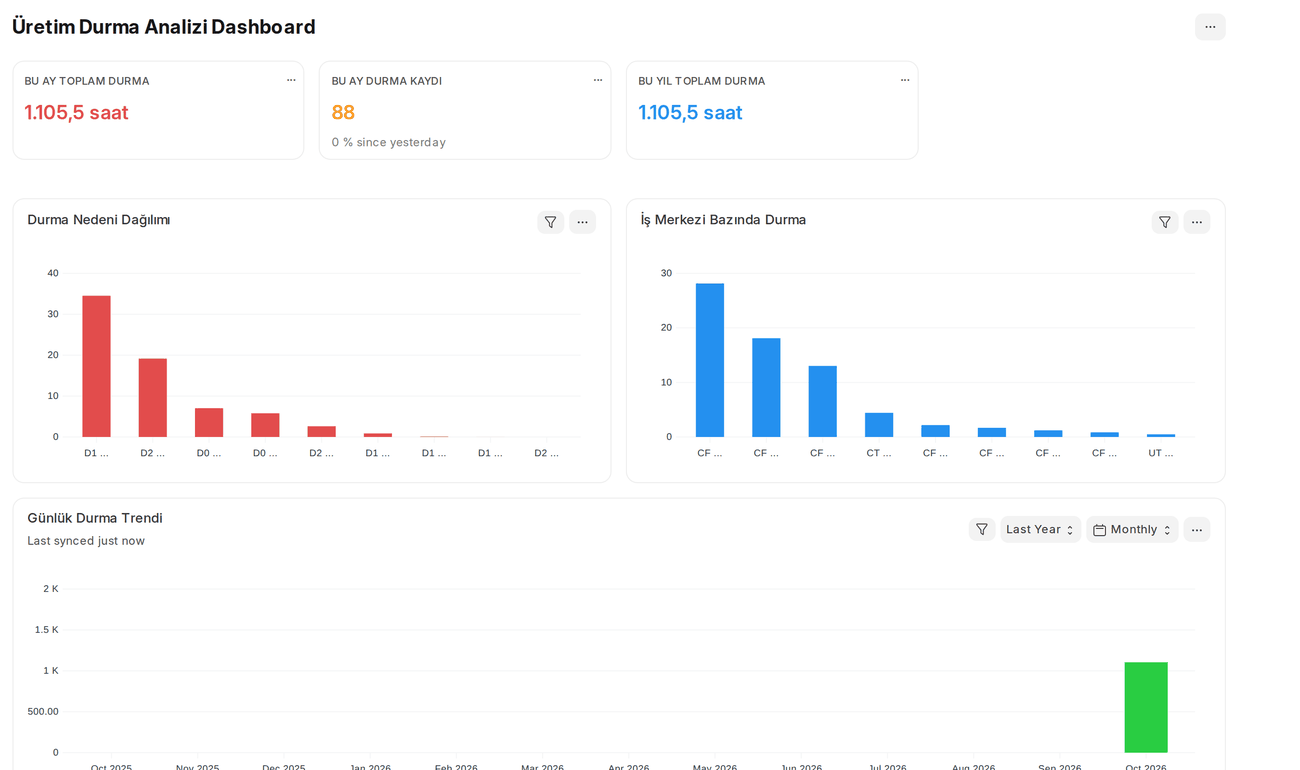Filter the Günlük Durma Trendi chart

[982, 529]
